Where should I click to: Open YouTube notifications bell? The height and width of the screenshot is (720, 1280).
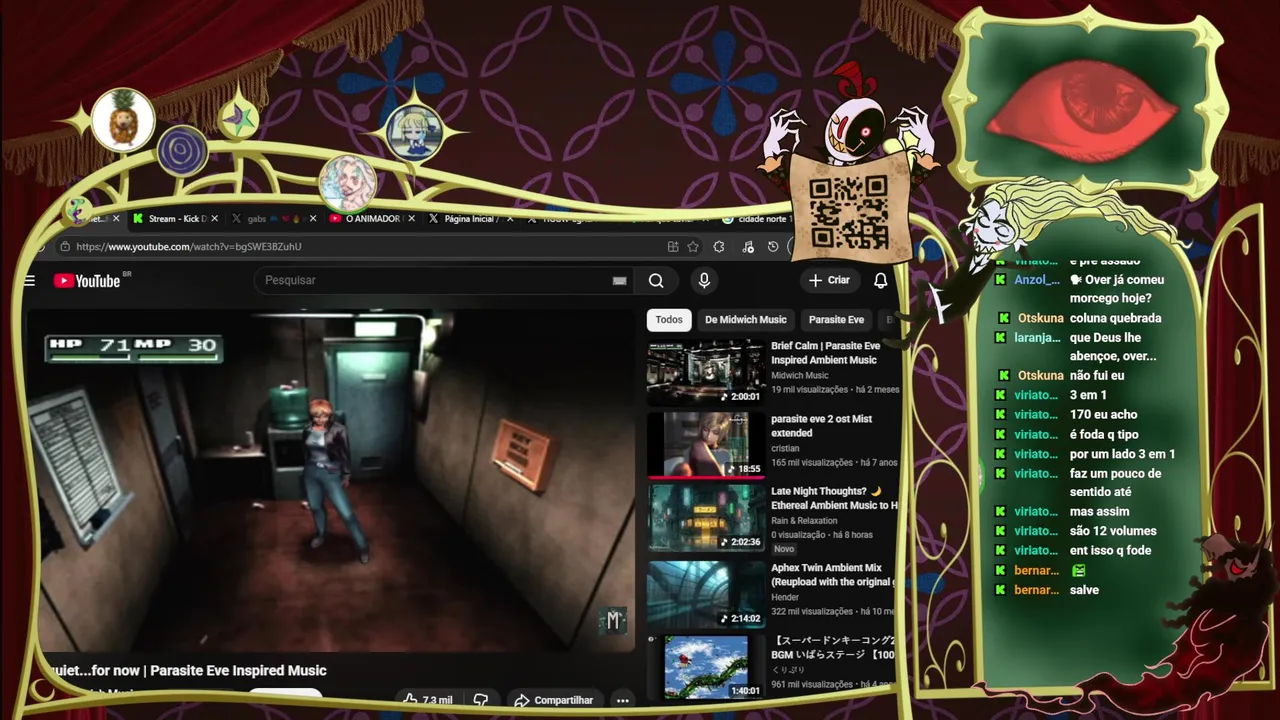(x=880, y=281)
